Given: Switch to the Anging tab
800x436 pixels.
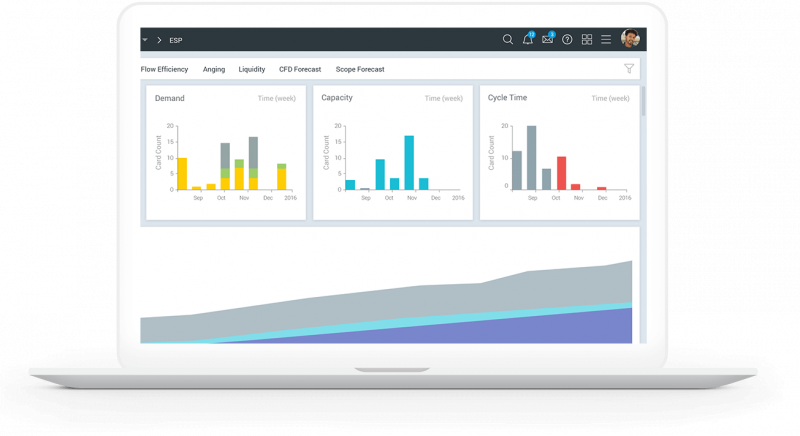Looking at the screenshot, I should (214, 69).
